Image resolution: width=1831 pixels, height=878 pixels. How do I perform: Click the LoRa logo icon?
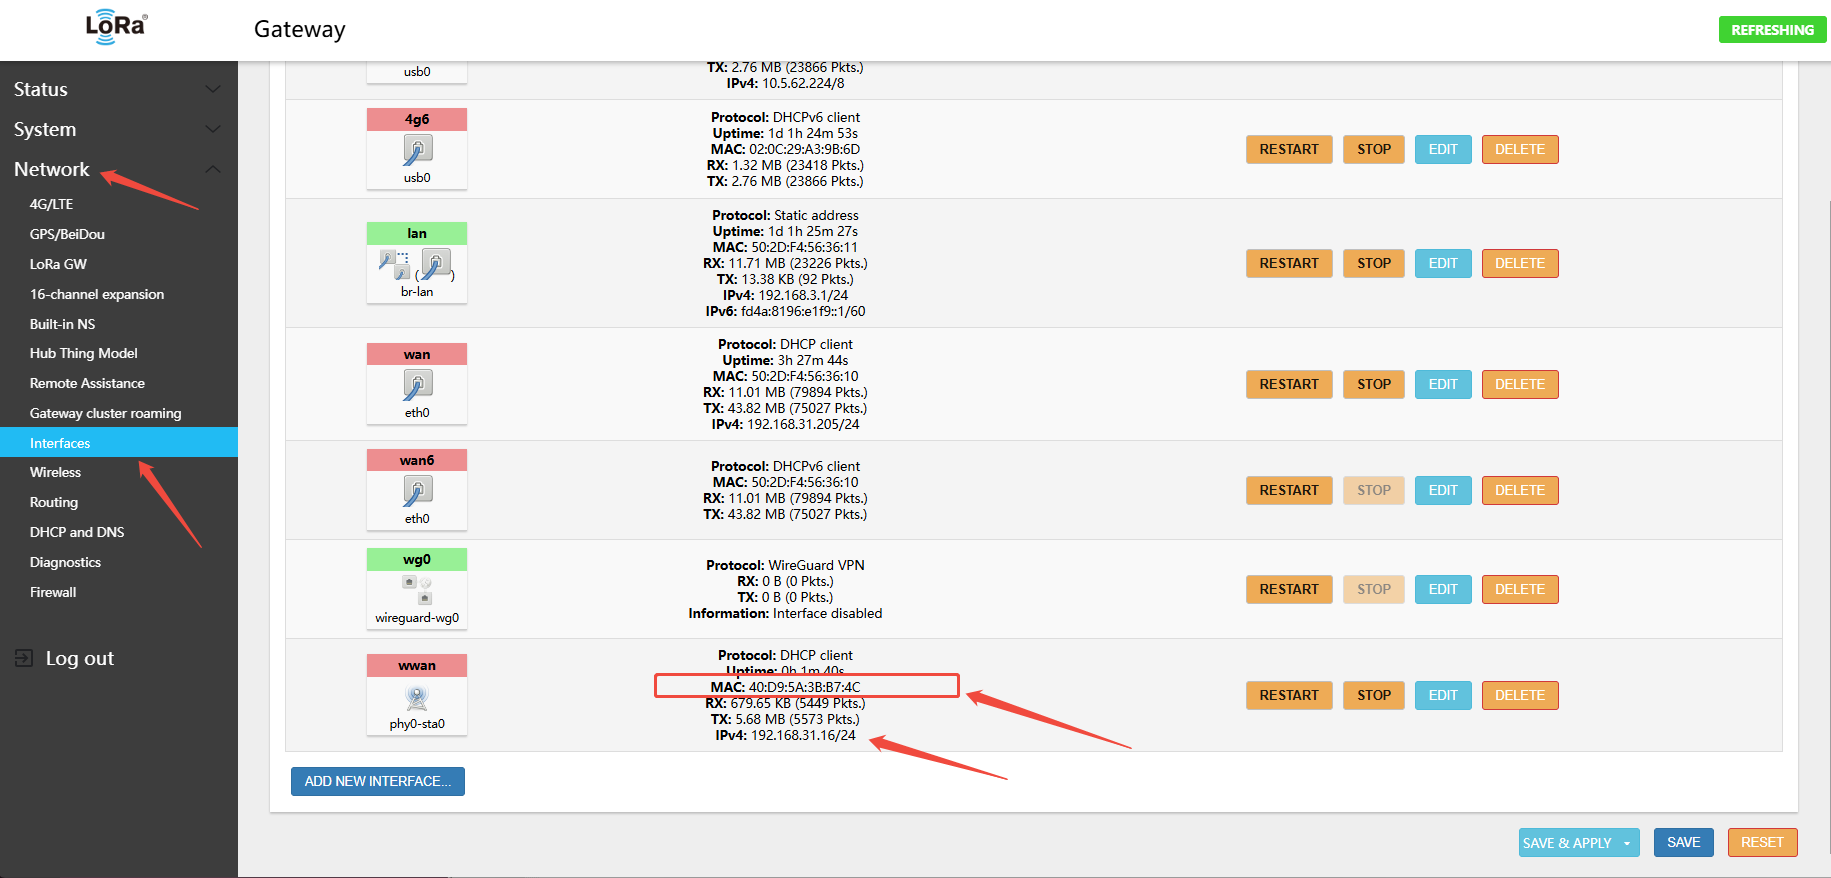pyautogui.click(x=116, y=27)
